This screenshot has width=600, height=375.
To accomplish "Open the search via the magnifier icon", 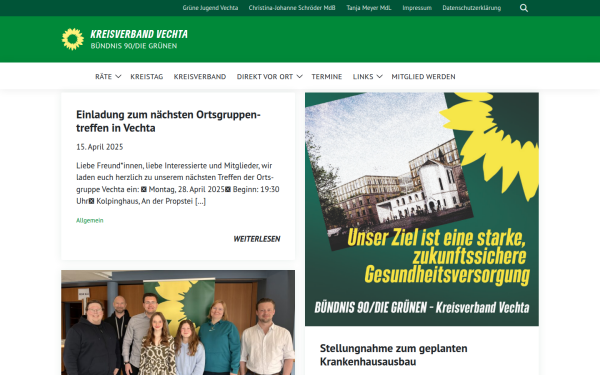I will 524,8.
